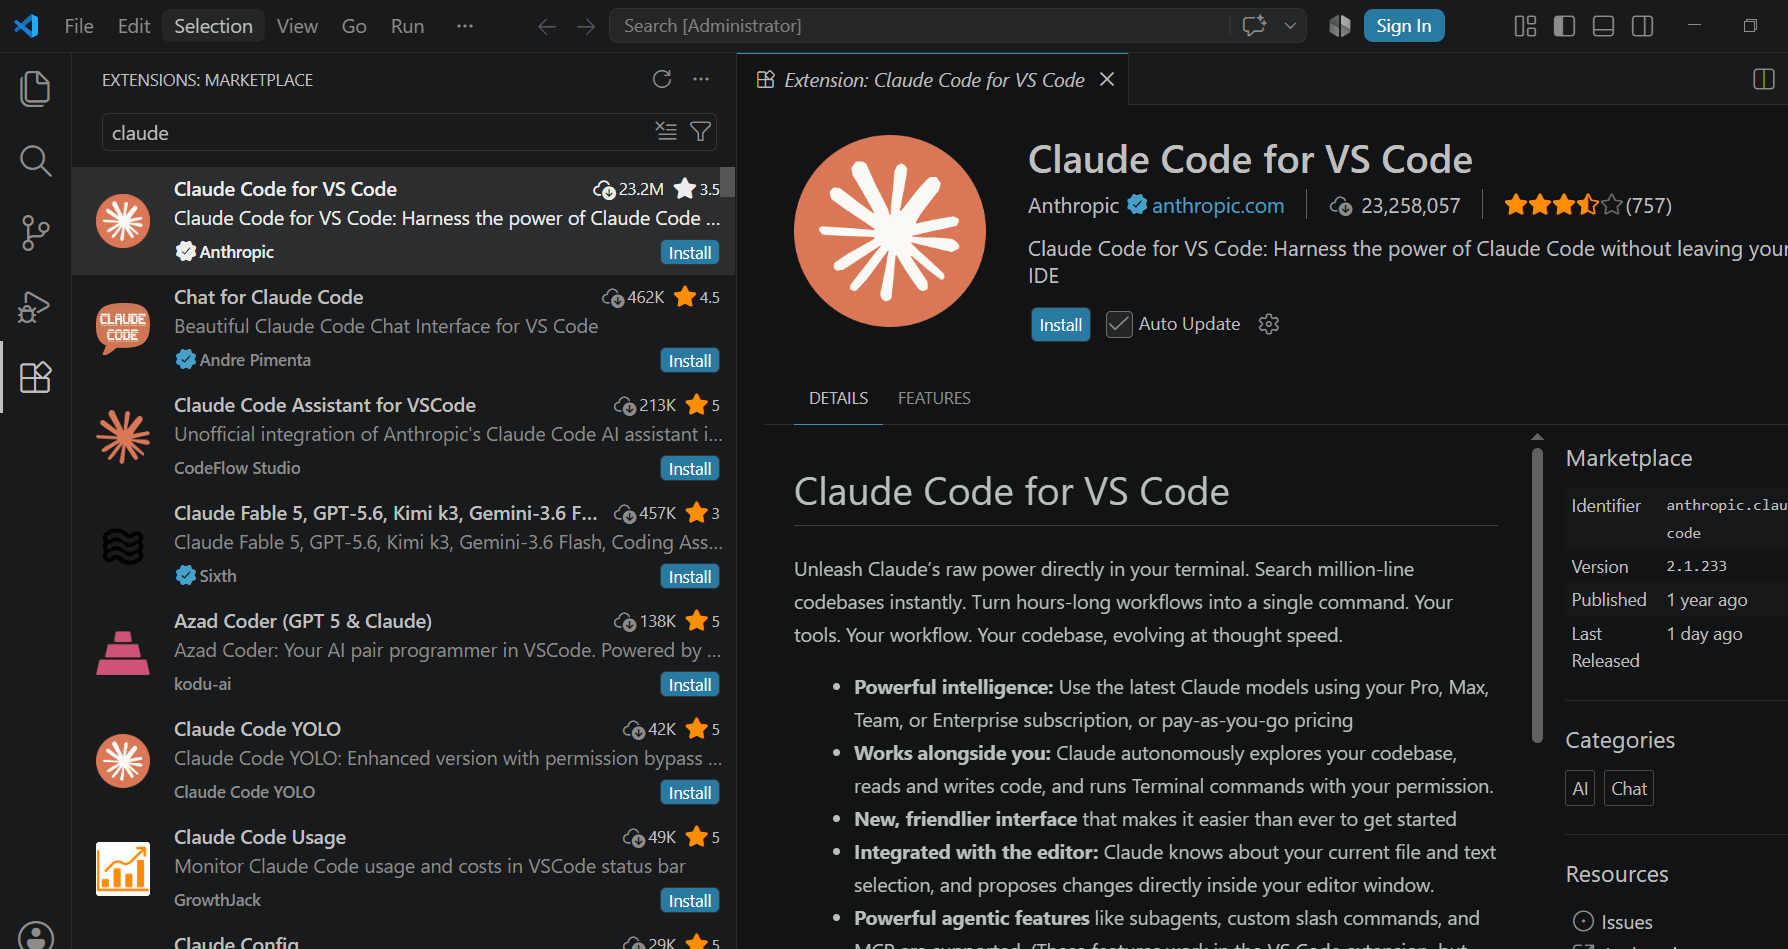The image size is (1788, 949).
Task: Go forward using the navigation arrow
Action: (586, 27)
